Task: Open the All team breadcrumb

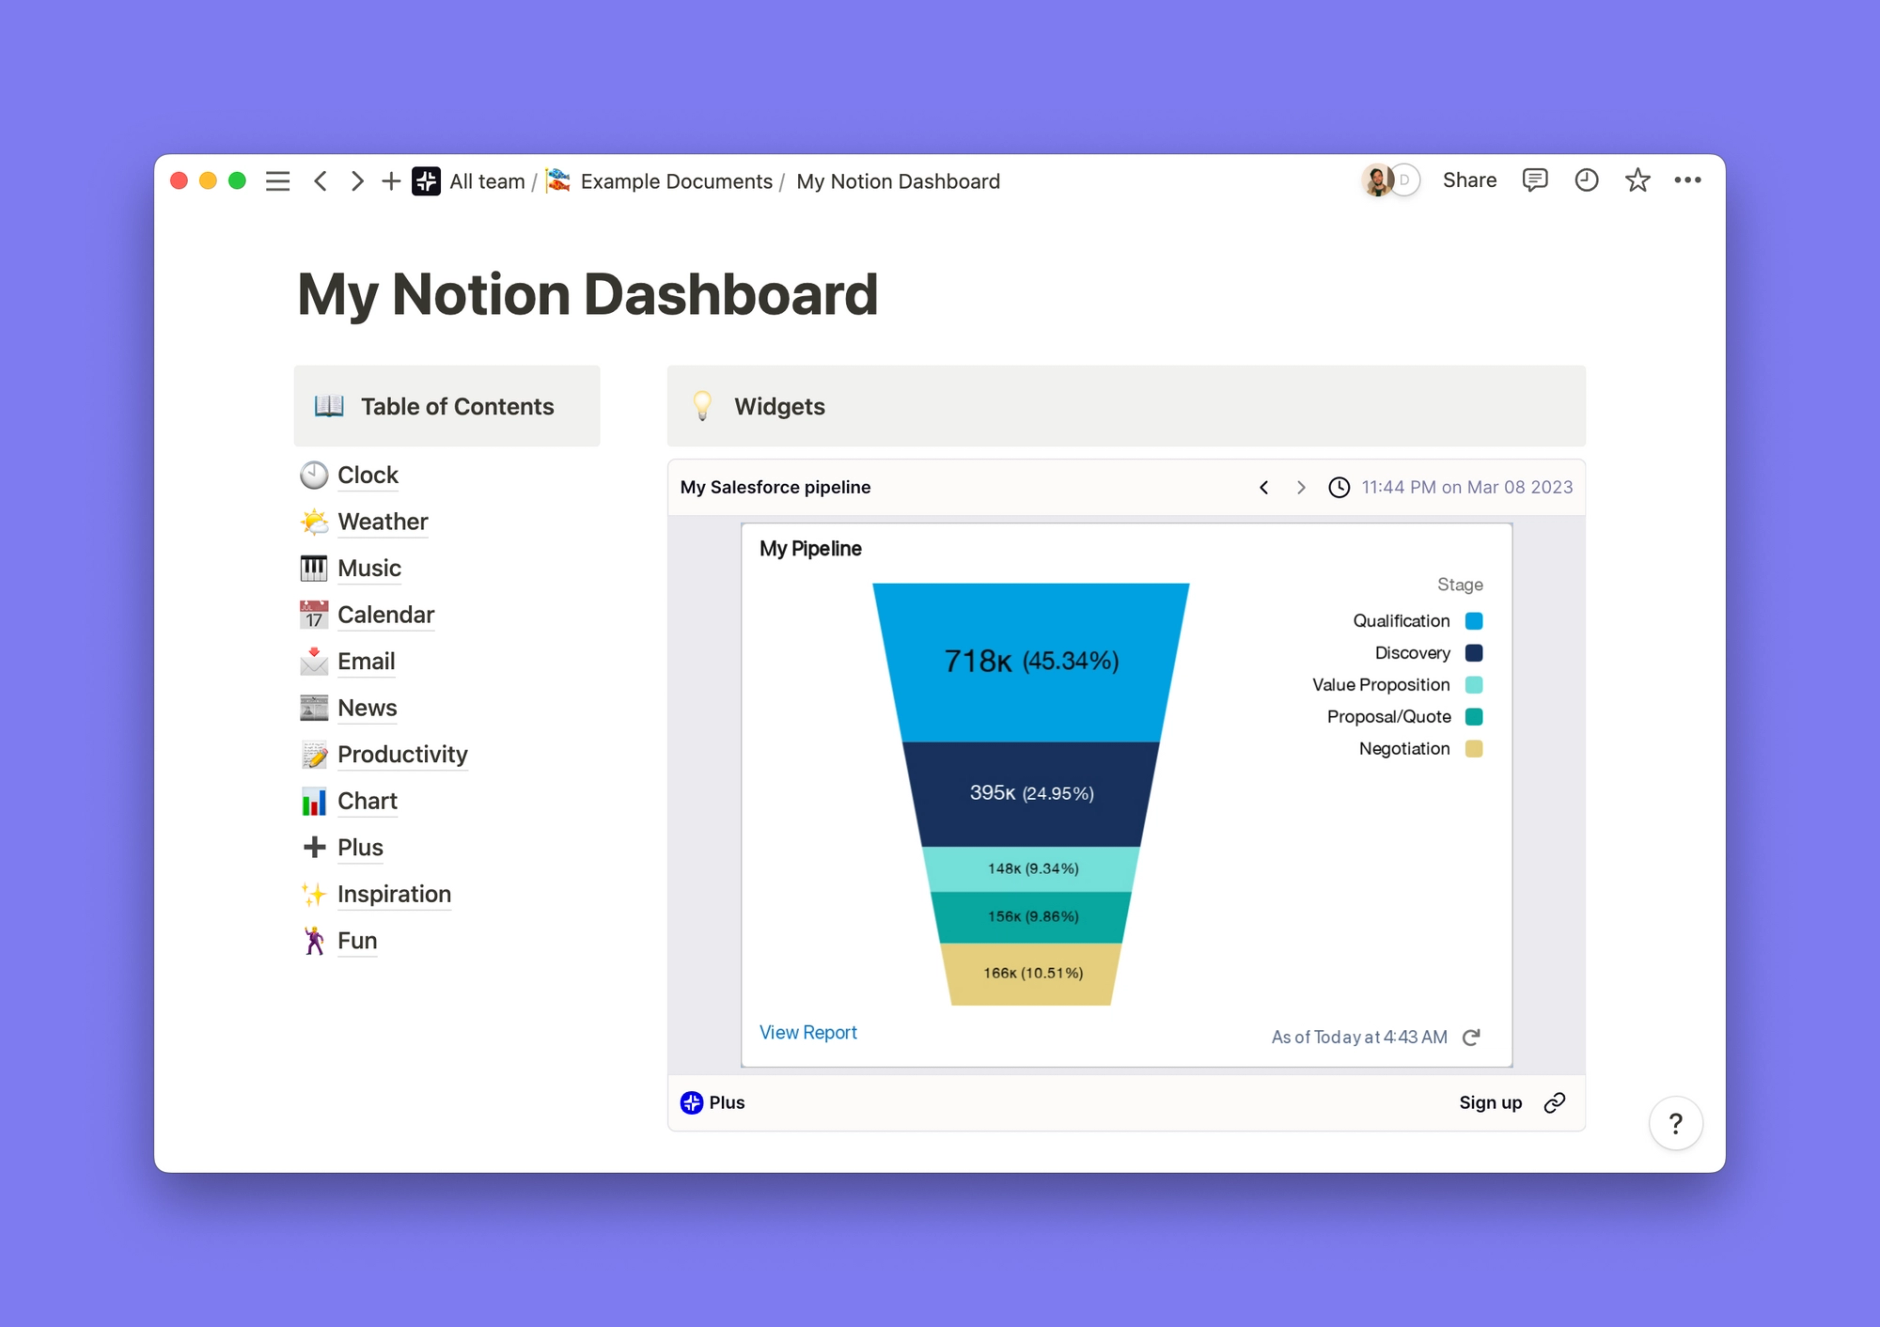Action: (487, 181)
